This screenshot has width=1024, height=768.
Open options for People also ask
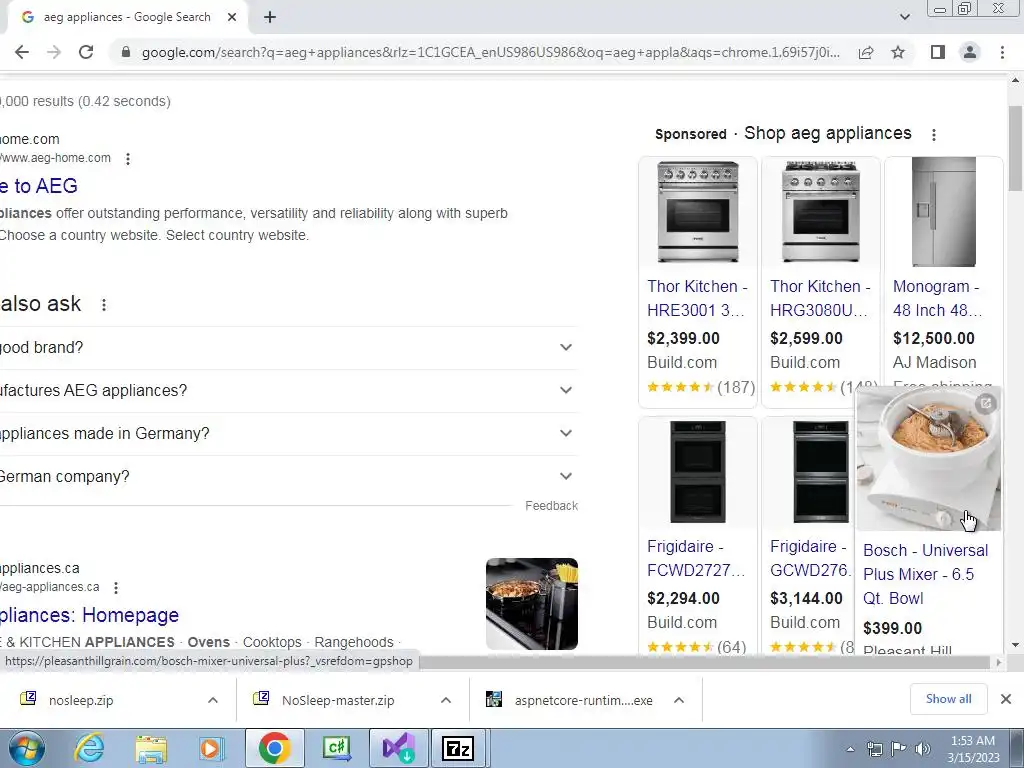coord(104,305)
